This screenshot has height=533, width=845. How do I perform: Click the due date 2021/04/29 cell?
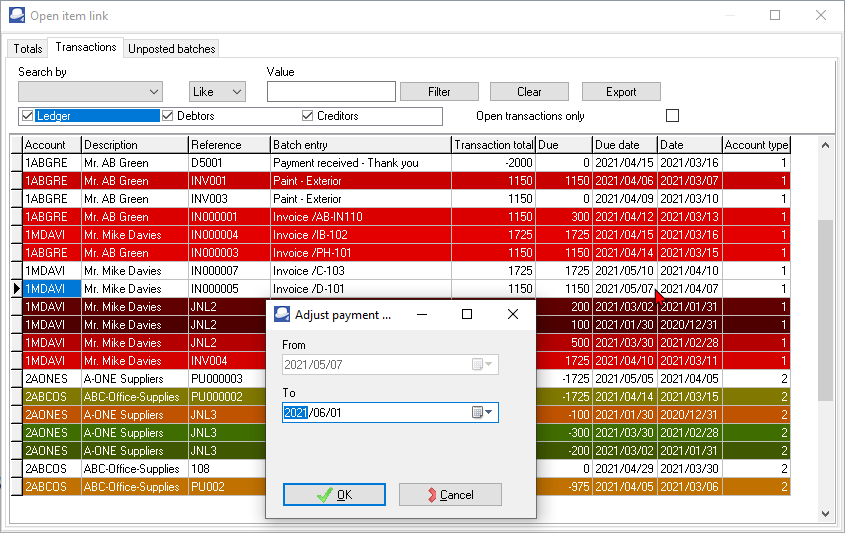pos(625,469)
